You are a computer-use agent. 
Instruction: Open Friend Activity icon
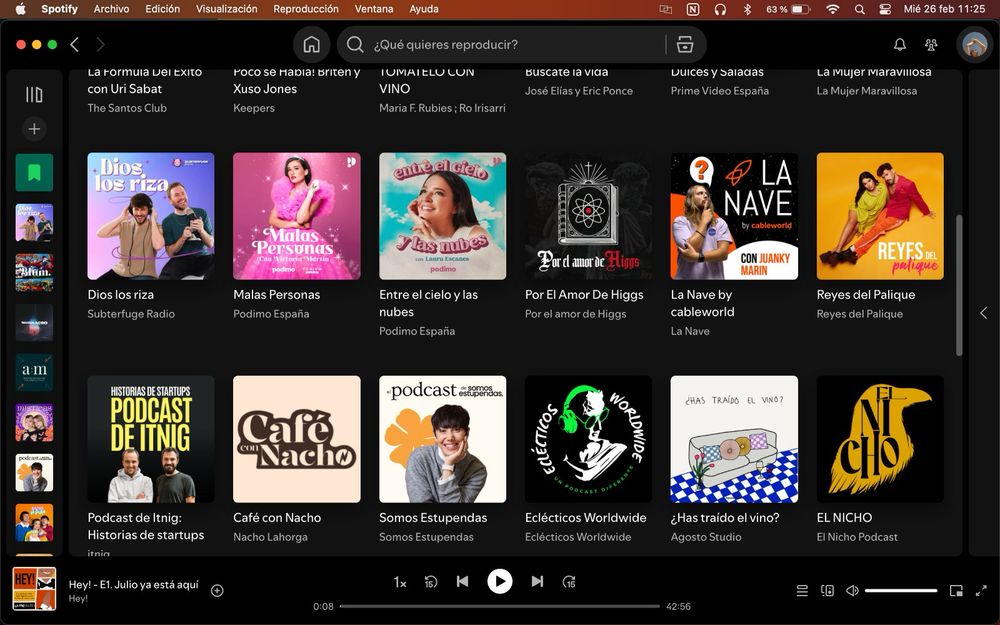(x=931, y=45)
